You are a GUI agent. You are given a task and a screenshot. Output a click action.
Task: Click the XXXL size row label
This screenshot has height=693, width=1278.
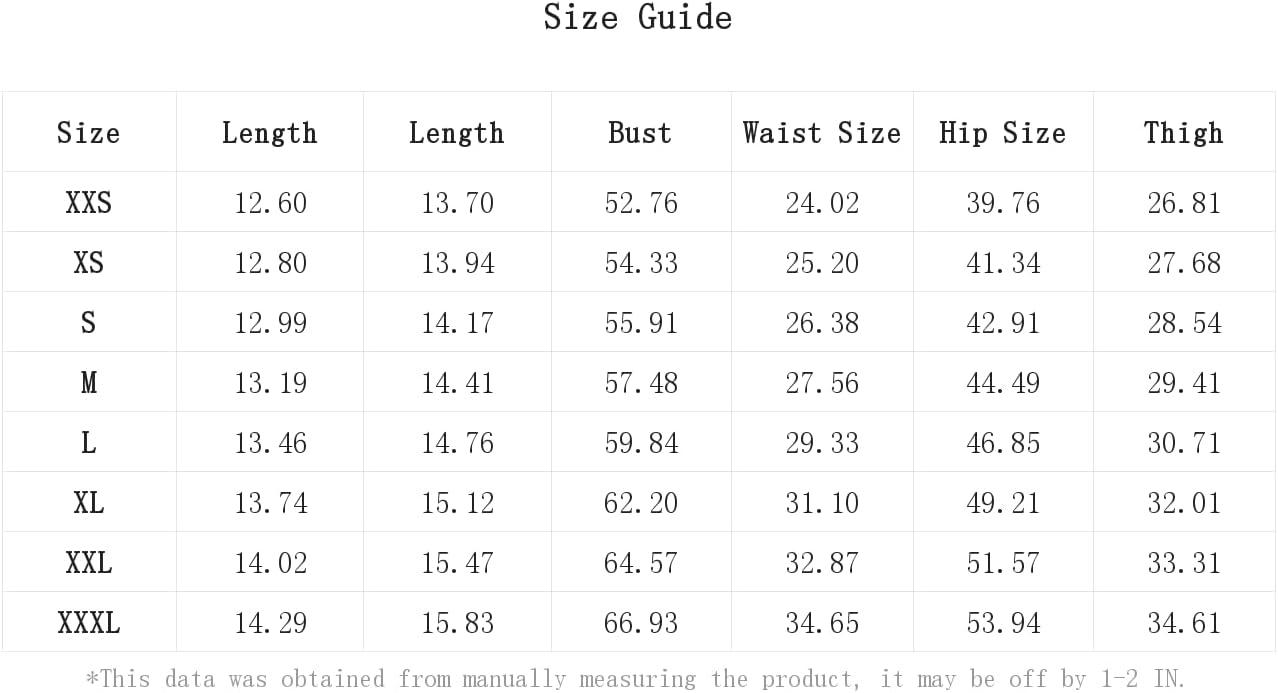pos(88,623)
